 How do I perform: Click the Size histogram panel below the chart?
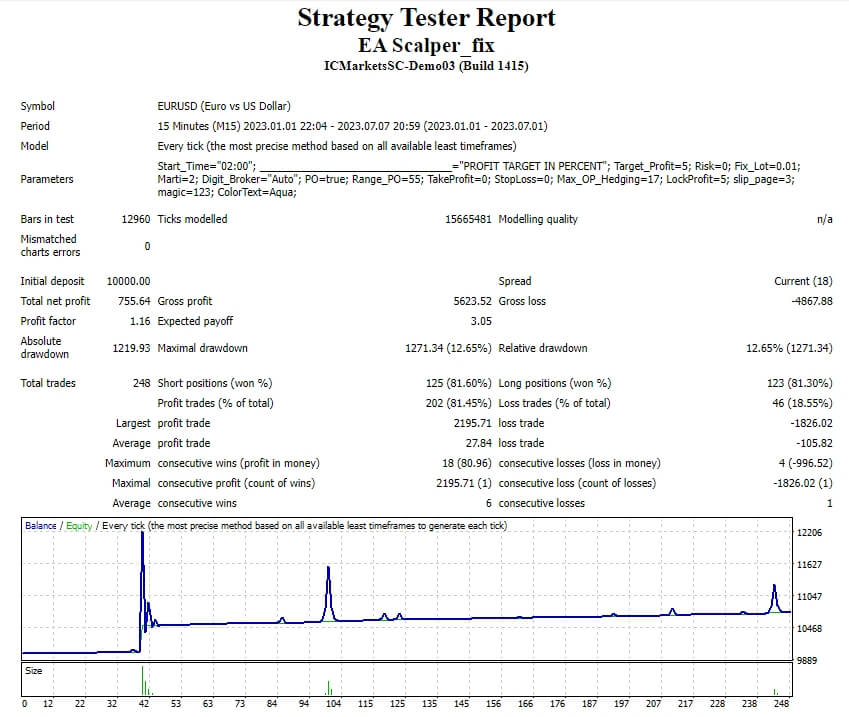(400, 677)
